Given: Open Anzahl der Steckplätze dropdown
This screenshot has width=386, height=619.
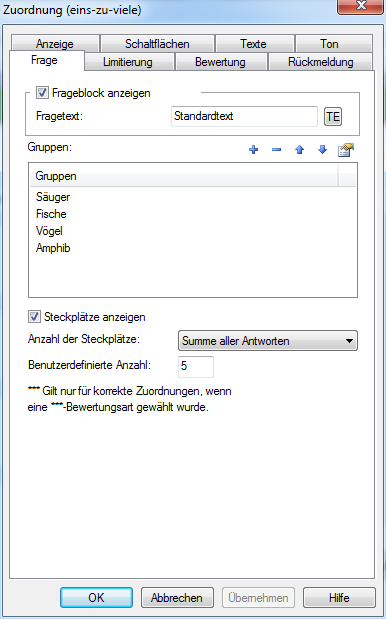Looking at the screenshot, I should tap(268, 341).
